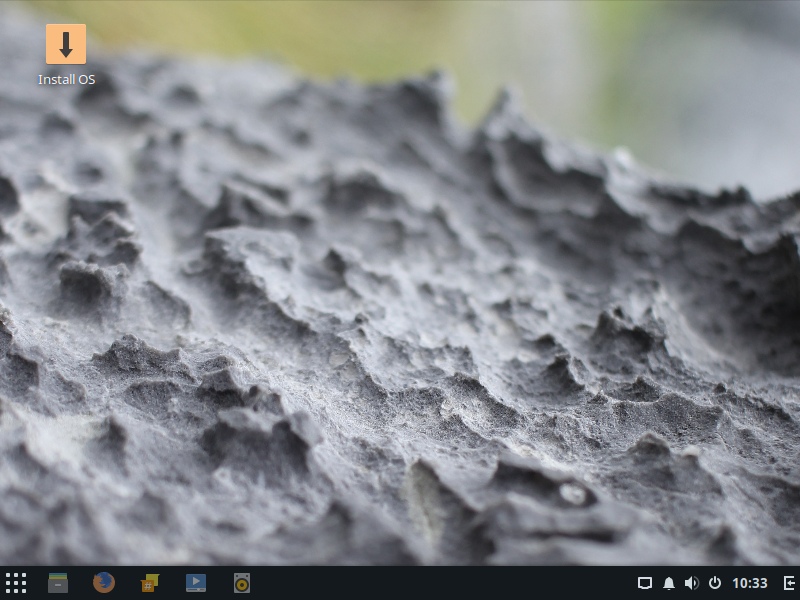800x600 pixels.
Task: Open the video player launcher
Action: click(196, 583)
